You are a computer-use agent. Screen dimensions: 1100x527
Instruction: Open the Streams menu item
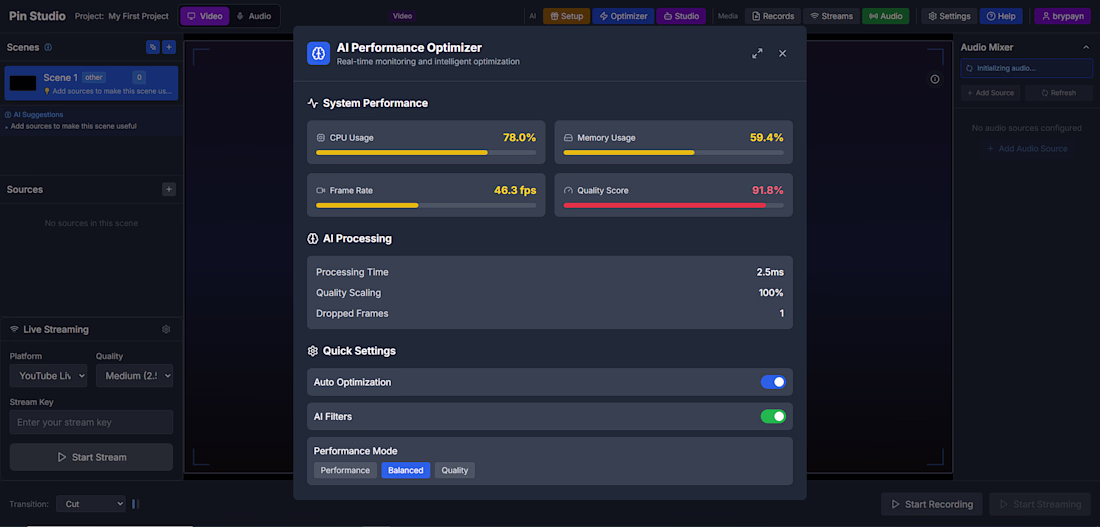pos(831,16)
